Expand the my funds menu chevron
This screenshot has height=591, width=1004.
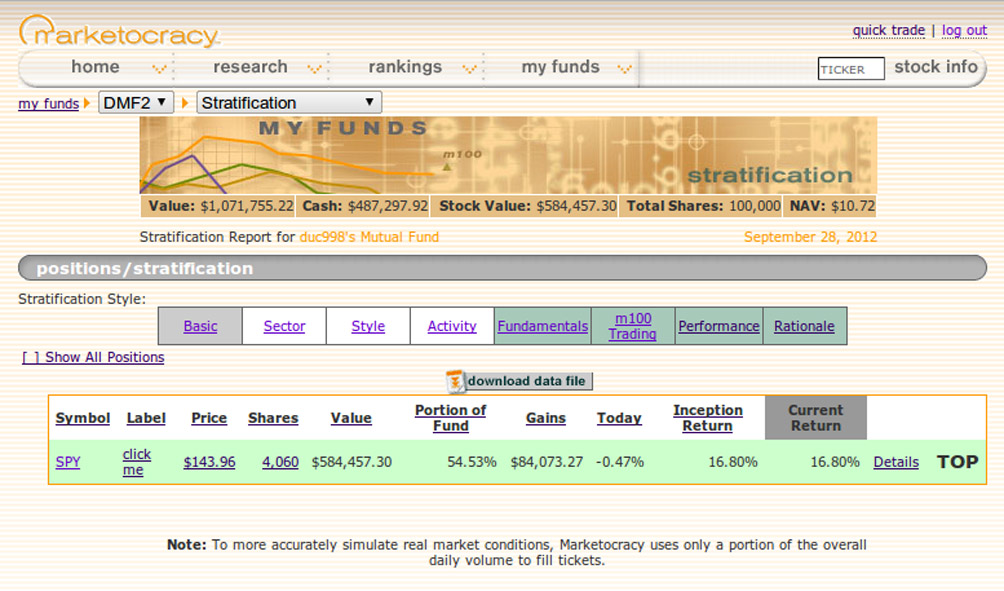[x=624, y=69]
